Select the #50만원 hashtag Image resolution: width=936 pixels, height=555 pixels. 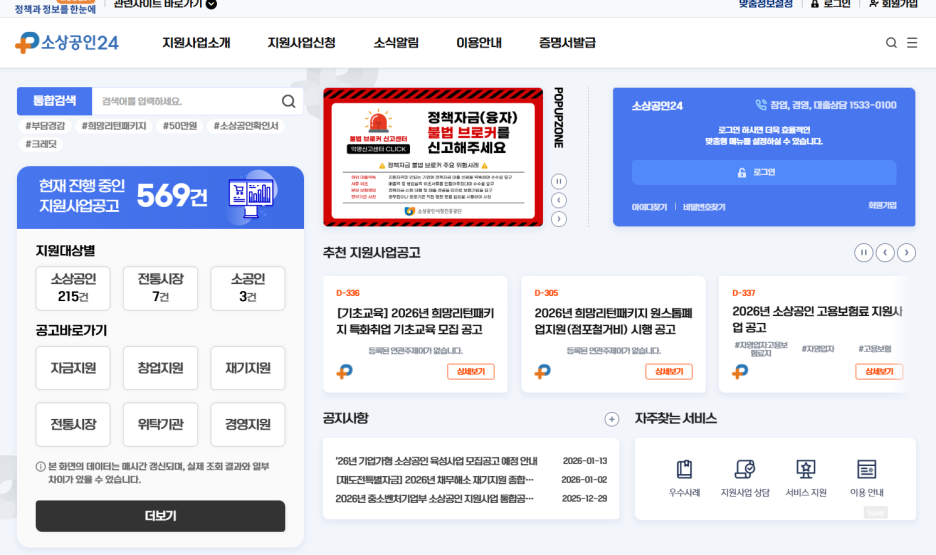(x=180, y=126)
